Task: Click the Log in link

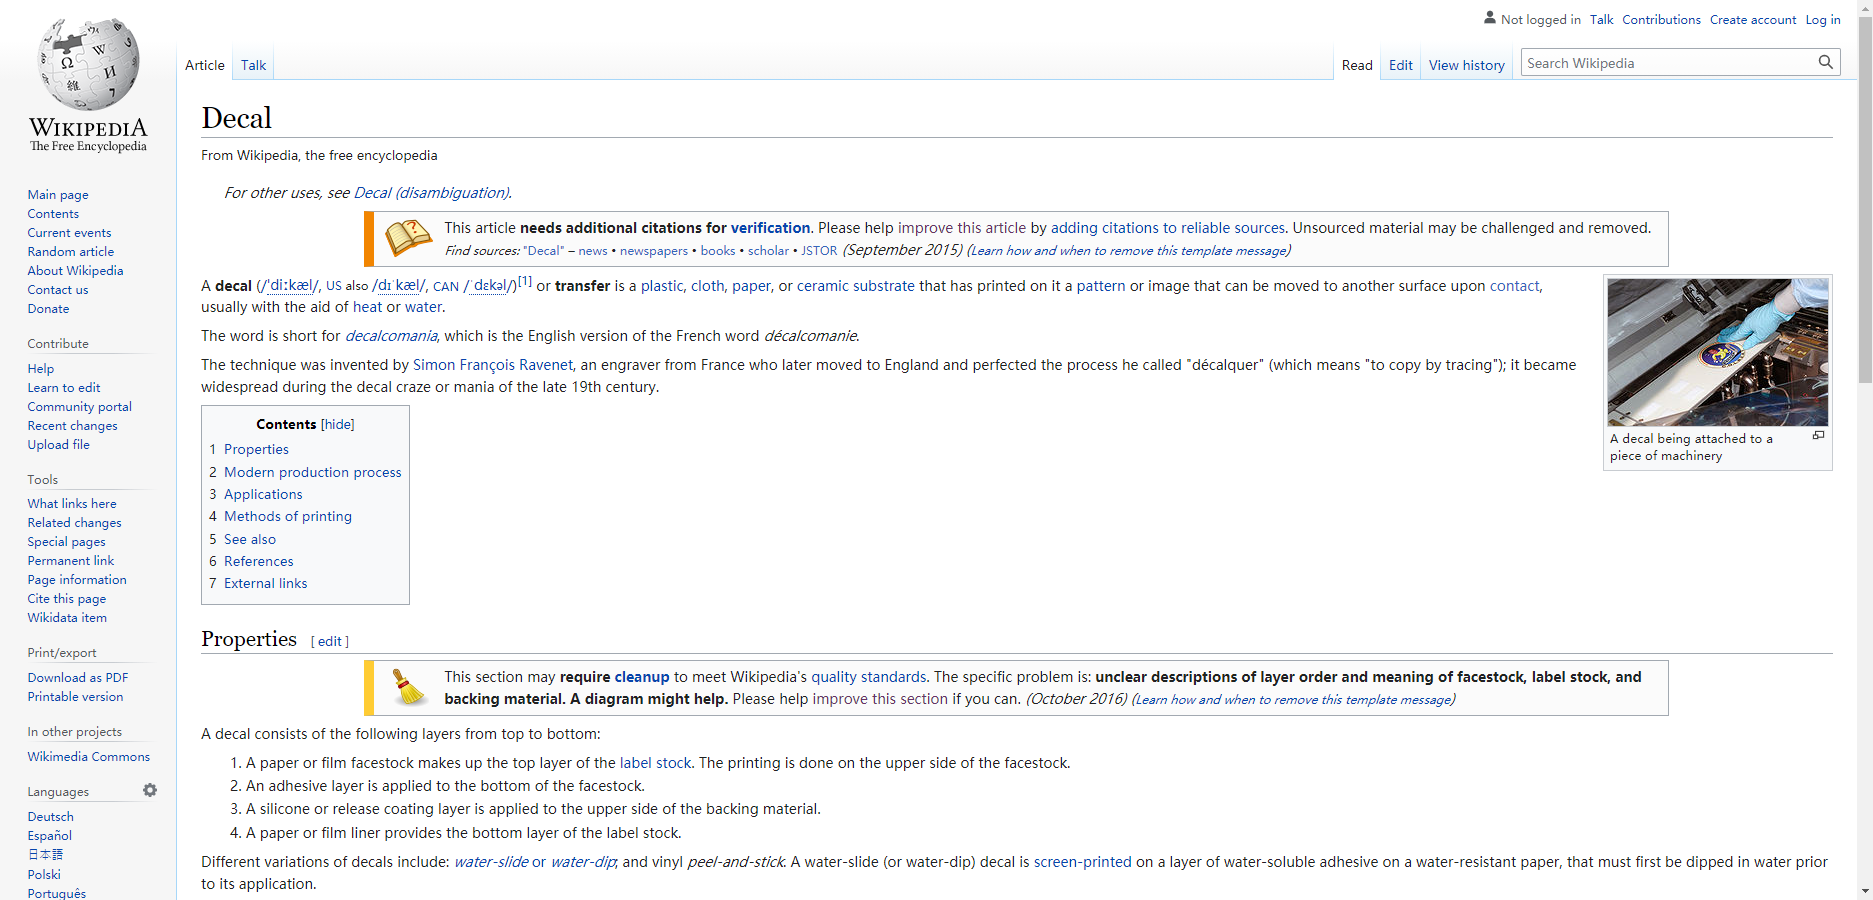Action: coord(1822,19)
